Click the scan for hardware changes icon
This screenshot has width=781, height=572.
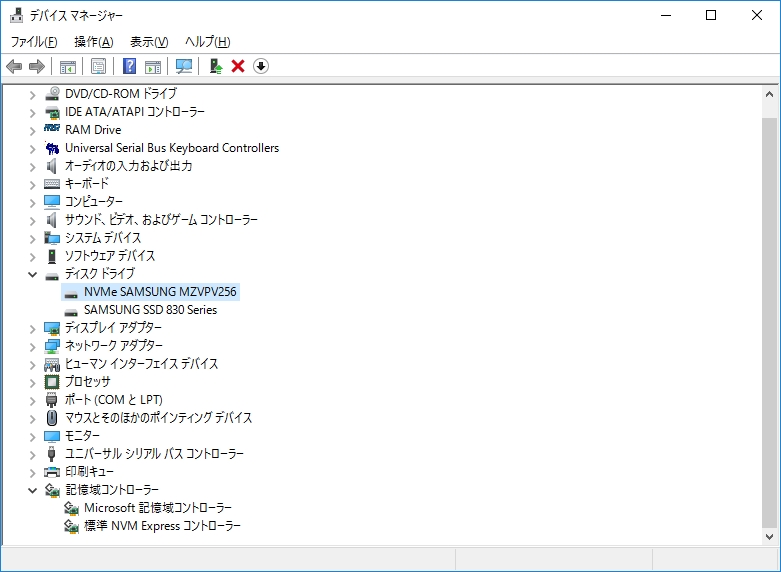184,66
